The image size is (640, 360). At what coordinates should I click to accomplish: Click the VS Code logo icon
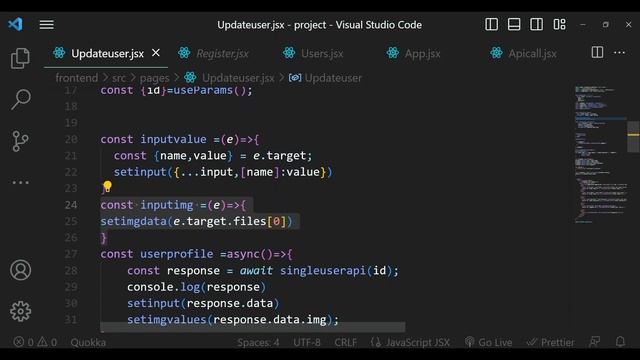16,24
